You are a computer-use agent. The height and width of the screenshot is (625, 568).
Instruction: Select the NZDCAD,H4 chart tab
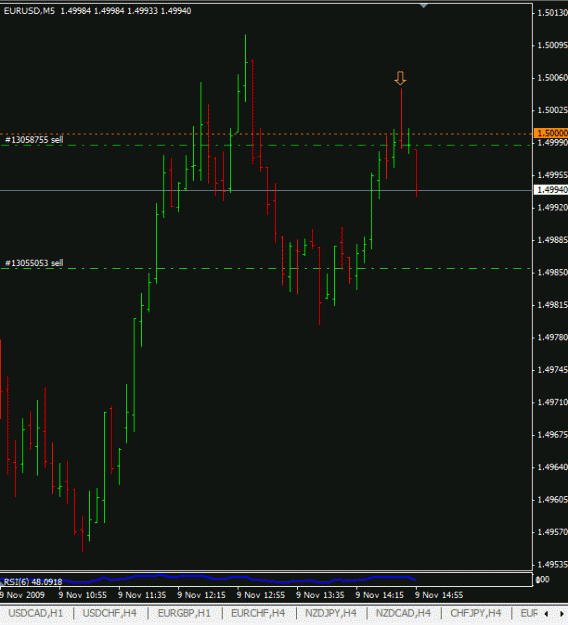(403, 613)
